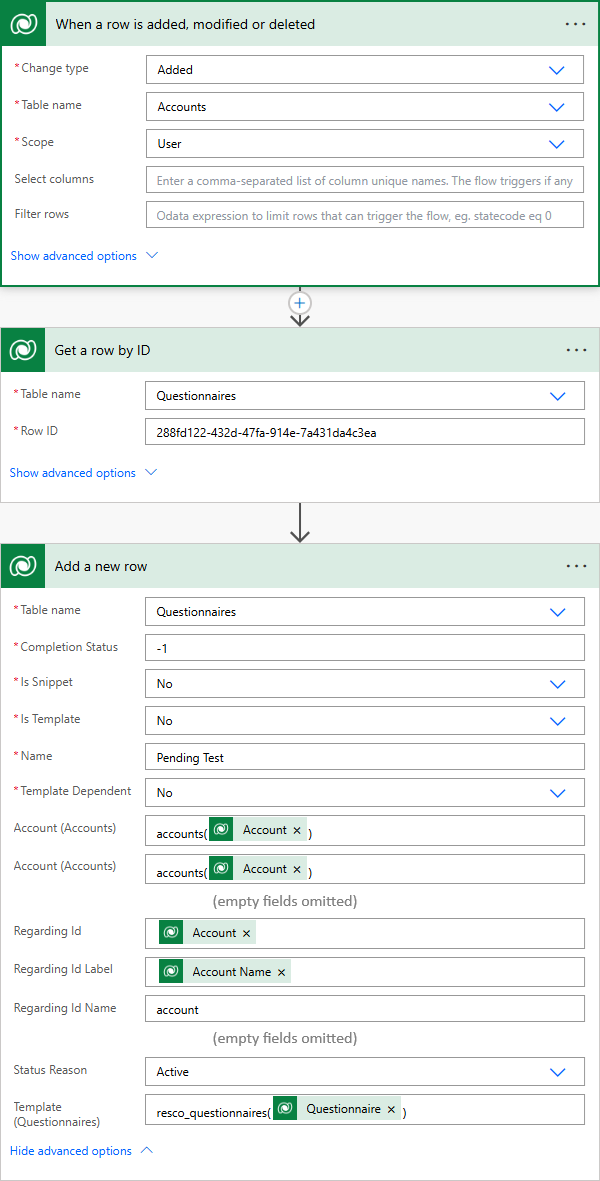
Task: Click 'Add a new row' header title
Action: point(101,566)
